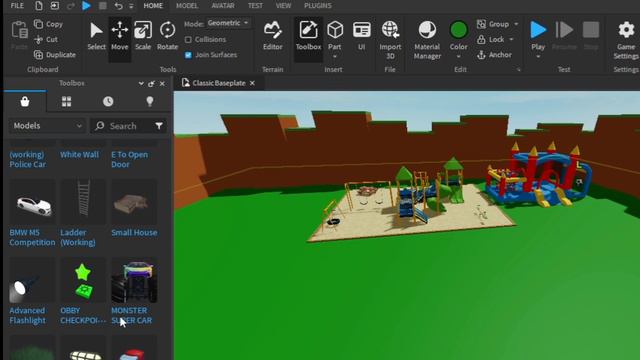The width and height of the screenshot is (640, 360).
Task: Click the quick-access blue Play arrow
Action: click(86, 6)
